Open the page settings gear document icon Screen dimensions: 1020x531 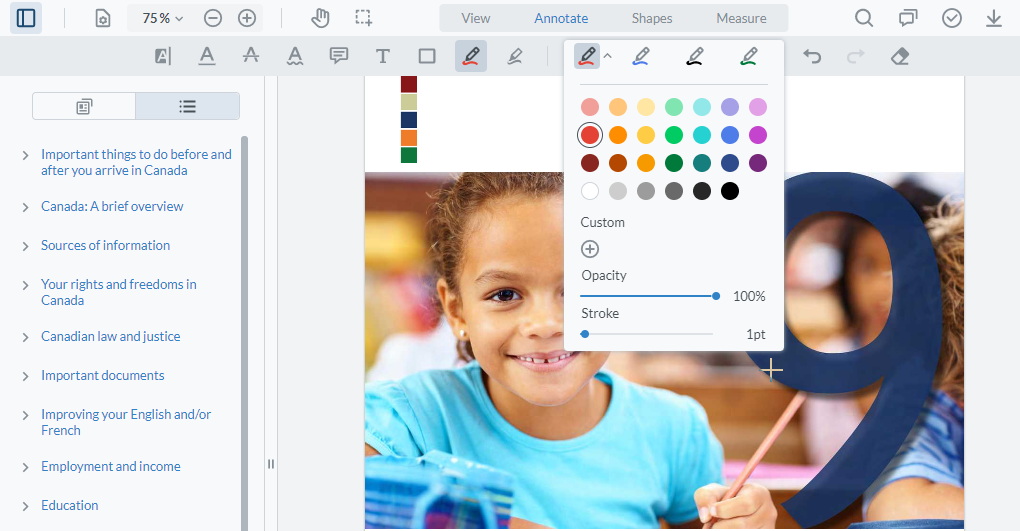(103, 18)
